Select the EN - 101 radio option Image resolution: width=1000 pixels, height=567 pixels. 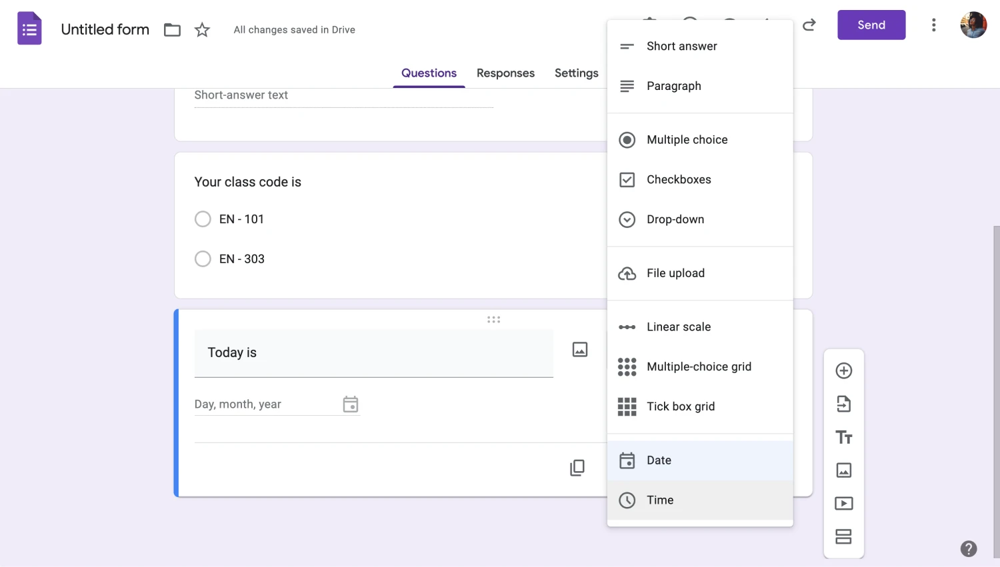pyautogui.click(x=203, y=219)
